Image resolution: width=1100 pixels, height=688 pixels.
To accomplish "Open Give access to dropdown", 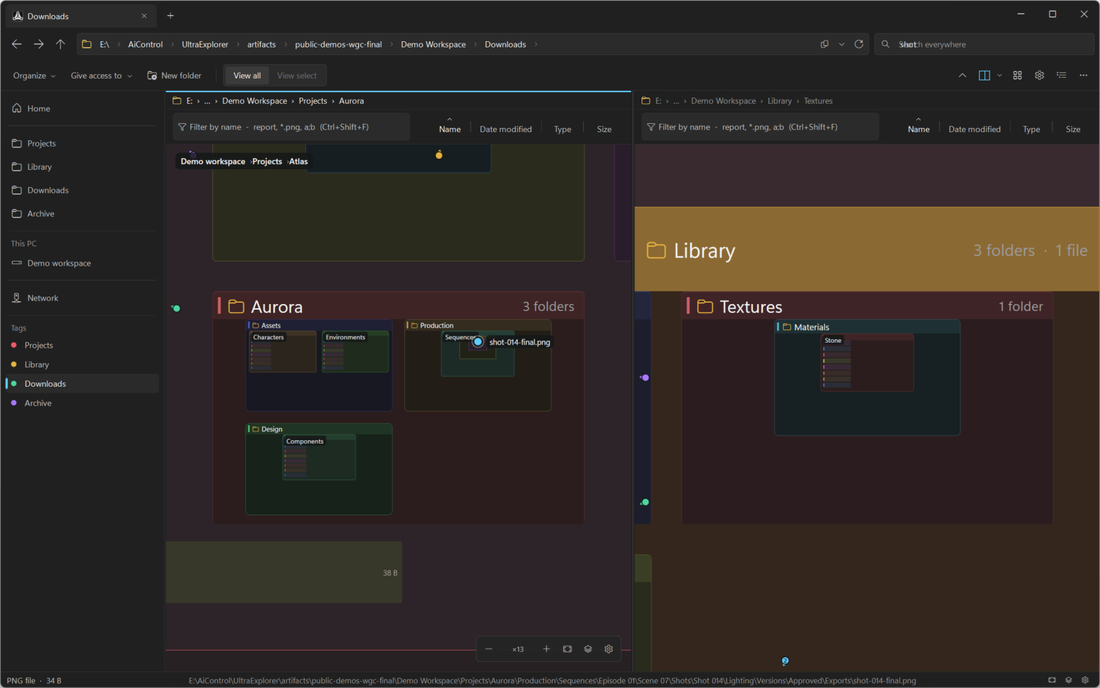I will 101,76.
